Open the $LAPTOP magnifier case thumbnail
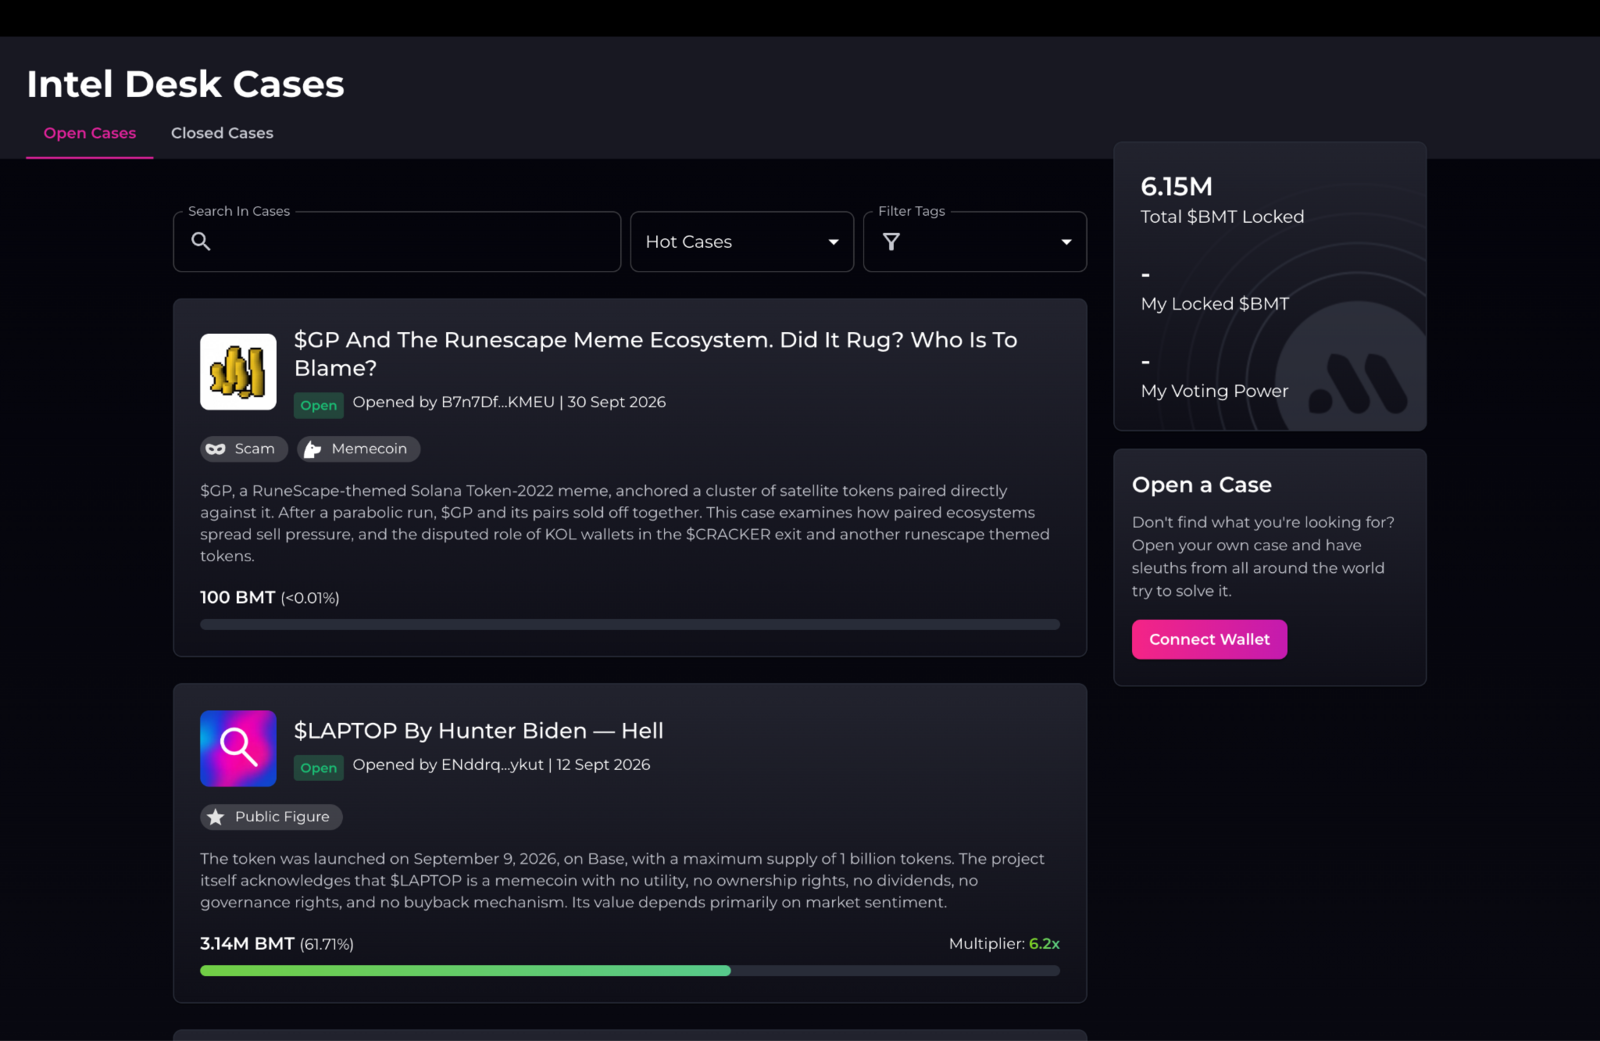The image size is (1600, 1041). pos(238,748)
